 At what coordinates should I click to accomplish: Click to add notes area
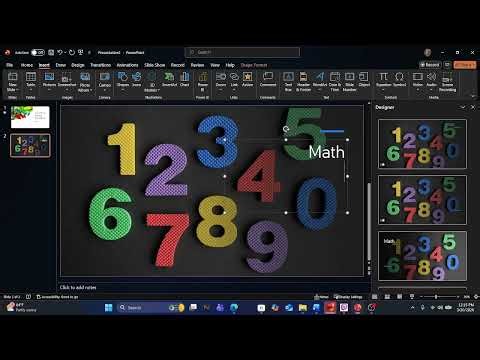pyautogui.click(x=78, y=287)
